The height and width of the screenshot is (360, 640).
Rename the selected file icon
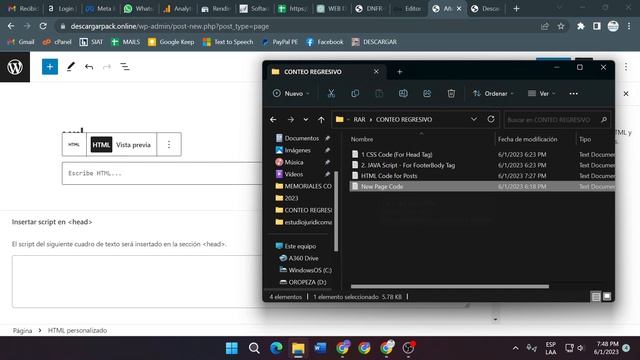(403, 93)
